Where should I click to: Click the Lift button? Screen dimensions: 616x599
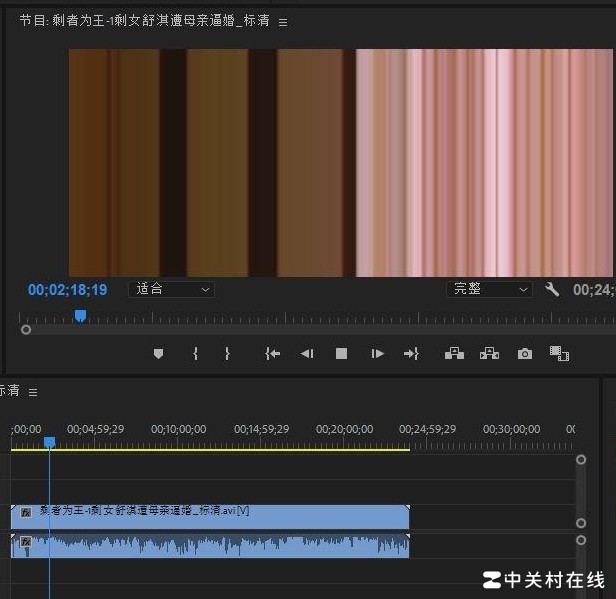(454, 354)
